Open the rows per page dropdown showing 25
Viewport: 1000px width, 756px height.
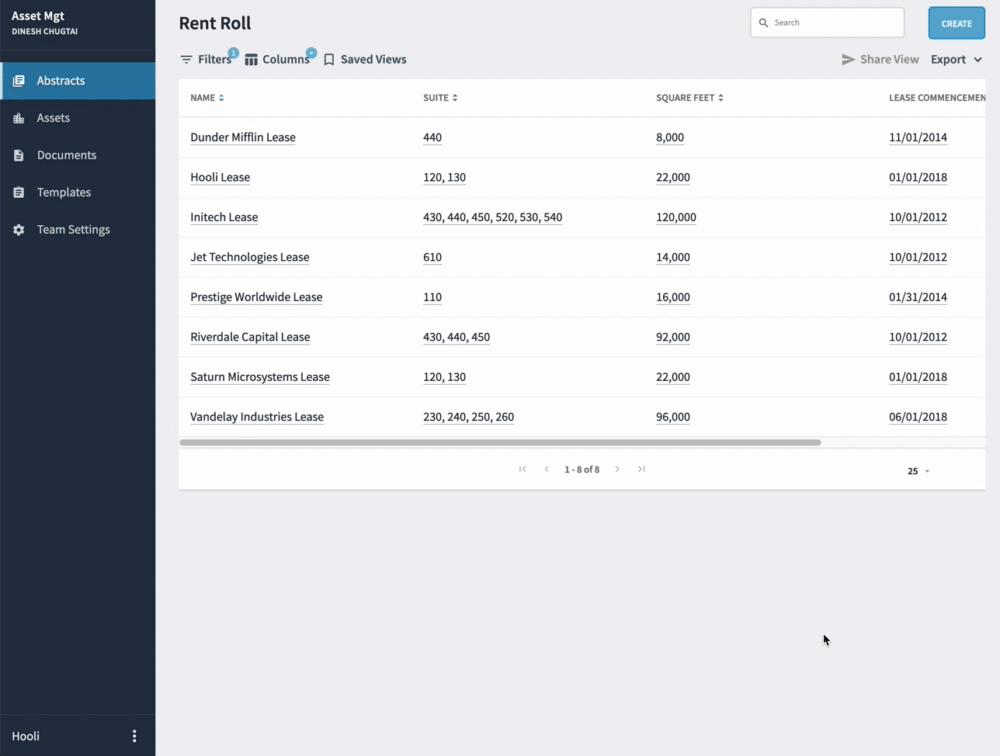click(918, 471)
